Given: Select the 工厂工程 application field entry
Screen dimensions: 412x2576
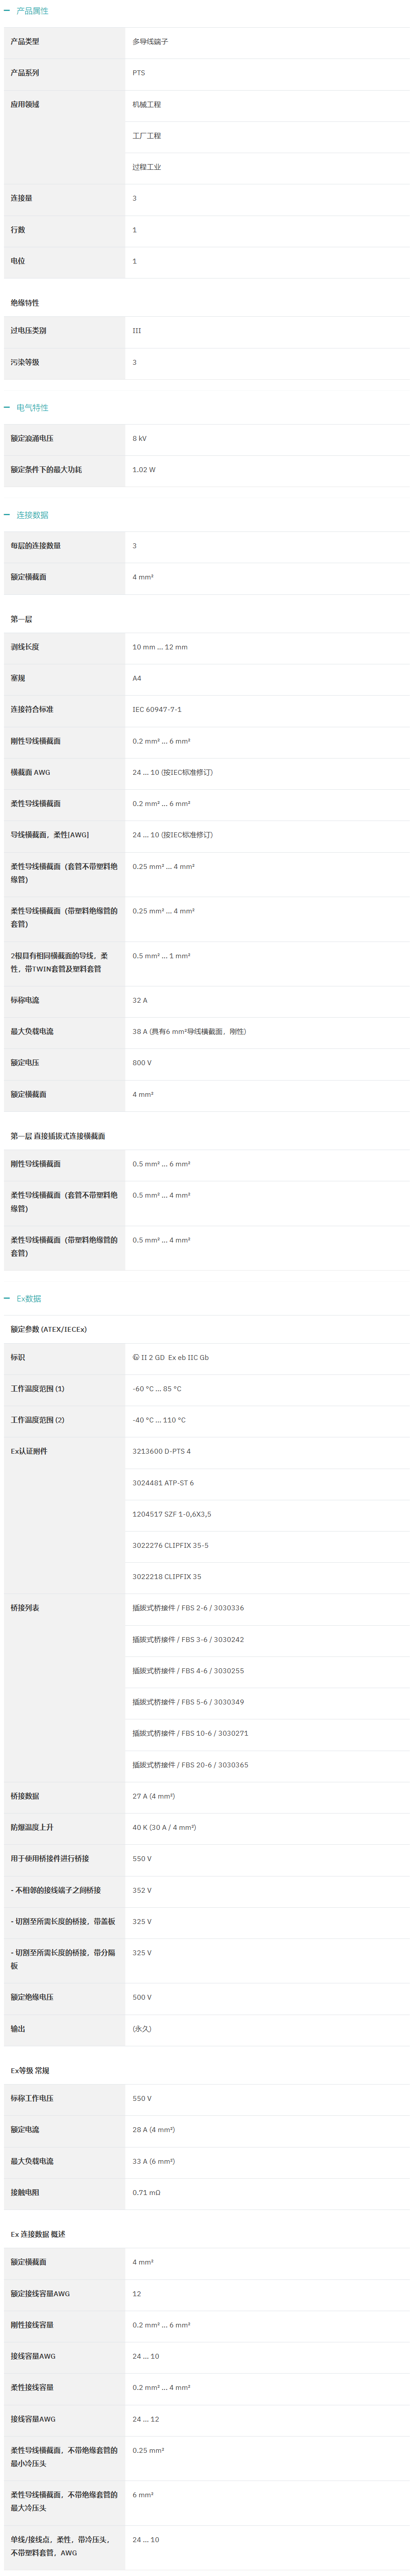Looking at the screenshot, I should 147,136.
